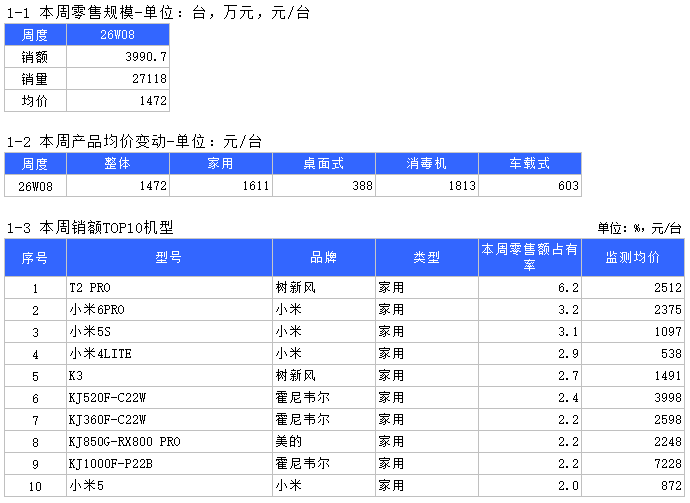Click the 车载式 column header

click(x=530, y=163)
